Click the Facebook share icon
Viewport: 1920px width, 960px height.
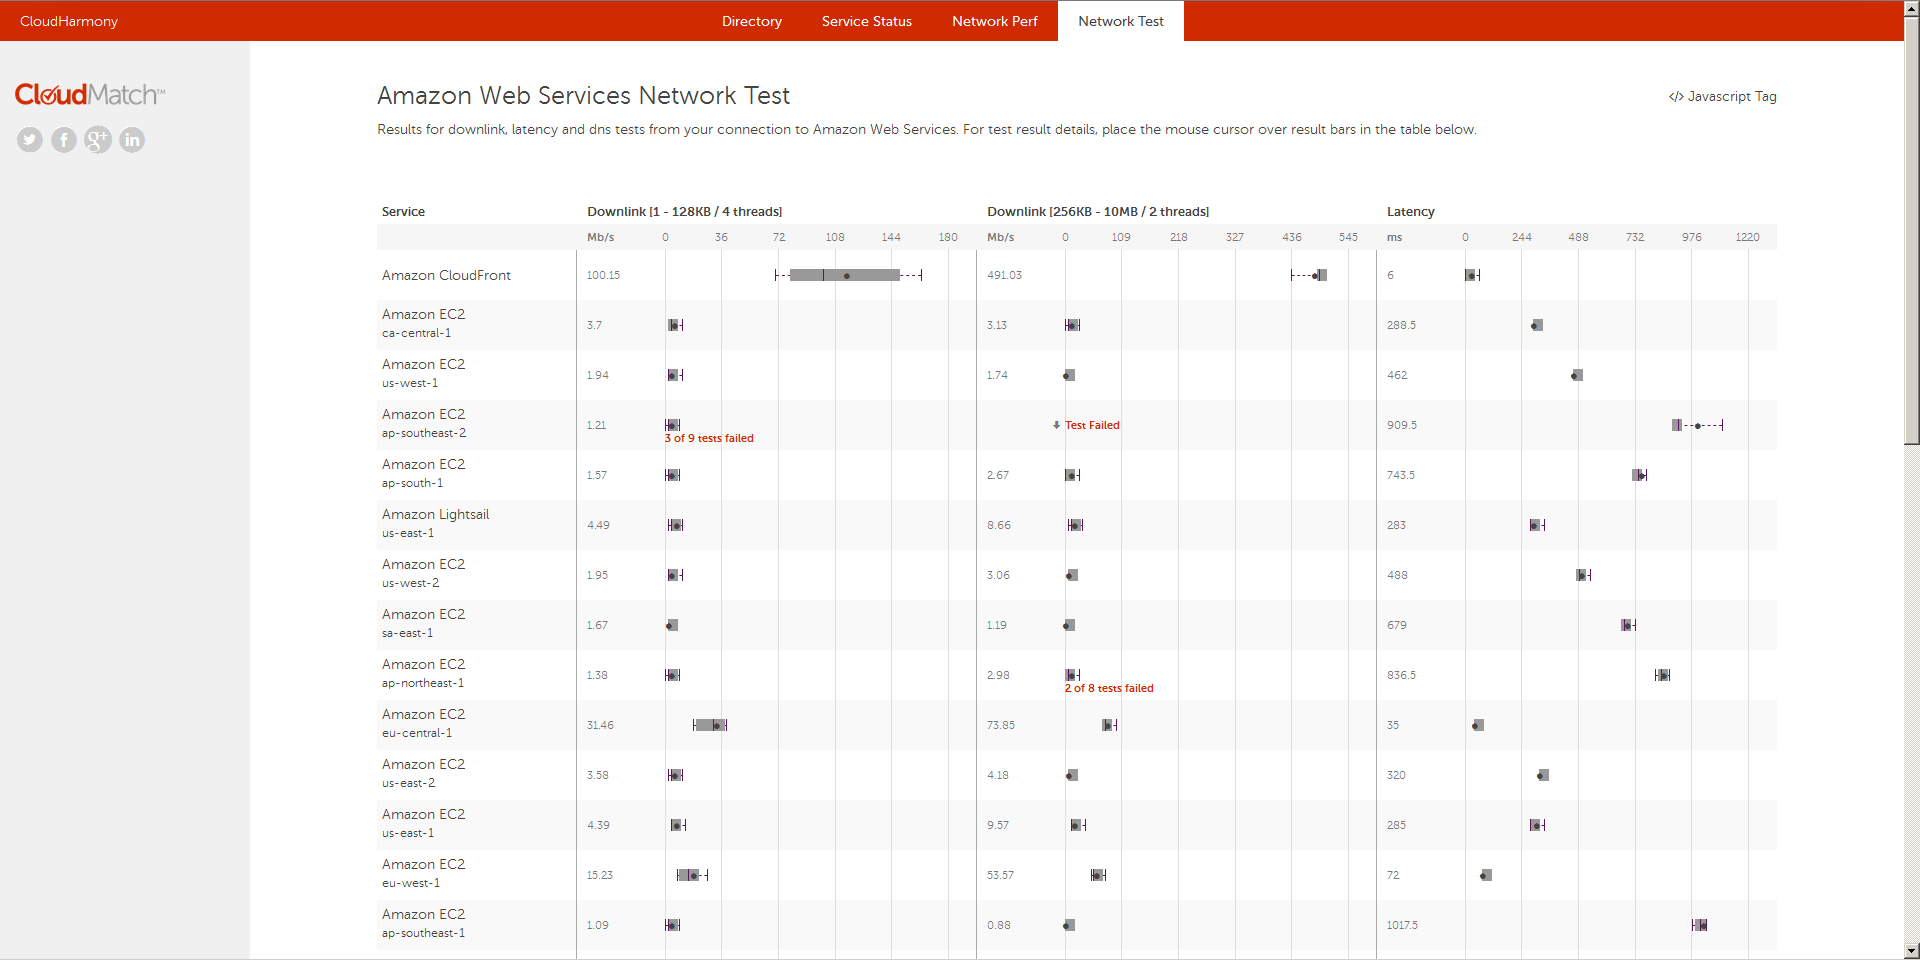tap(64, 140)
